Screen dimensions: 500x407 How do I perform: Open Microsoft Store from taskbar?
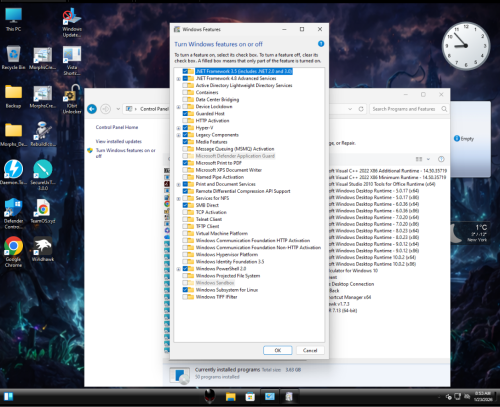[x=250, y=396]
